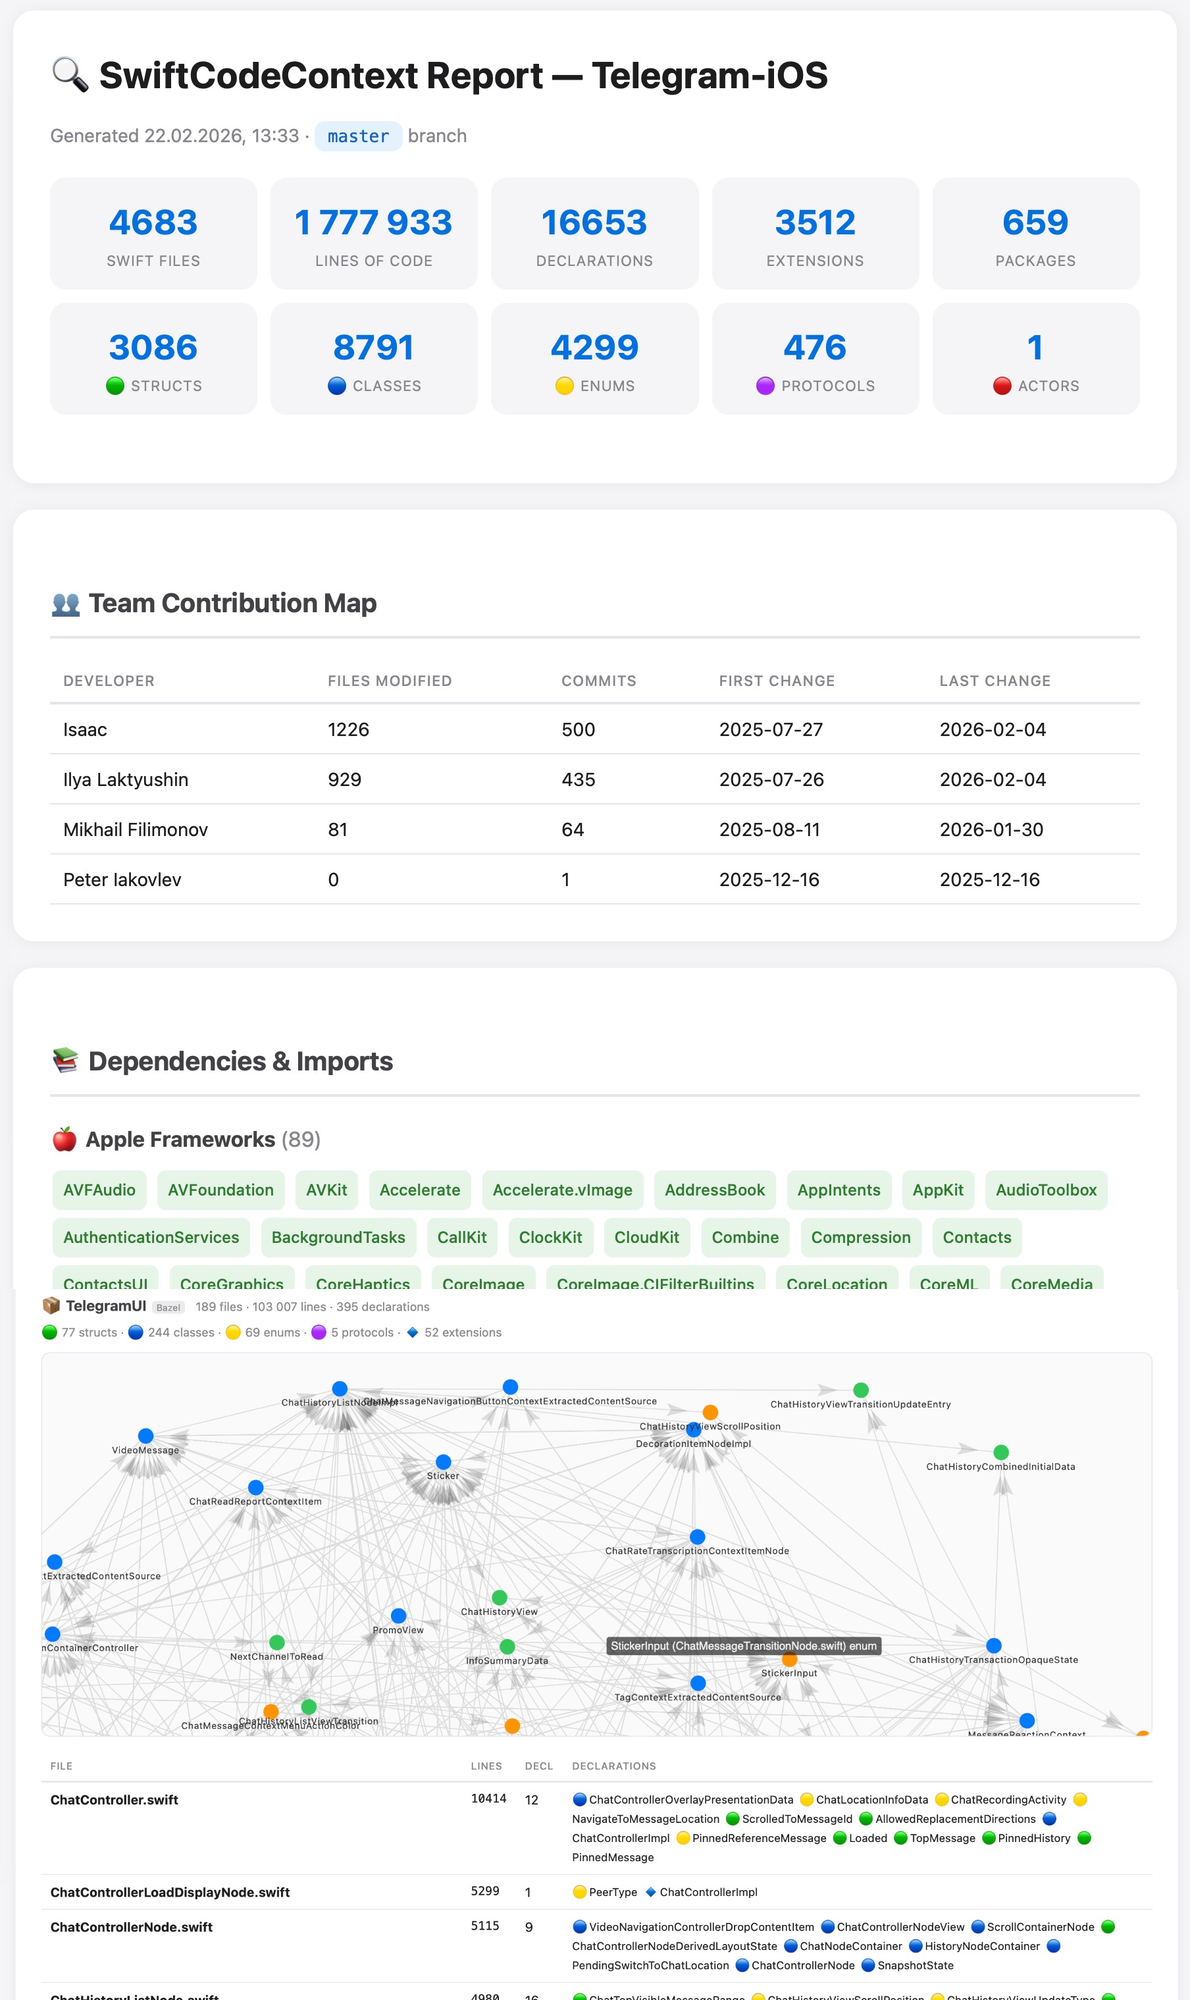Click the Files Modified column header
This screenshot has width=1190, height=2000.
click(390, 681)
